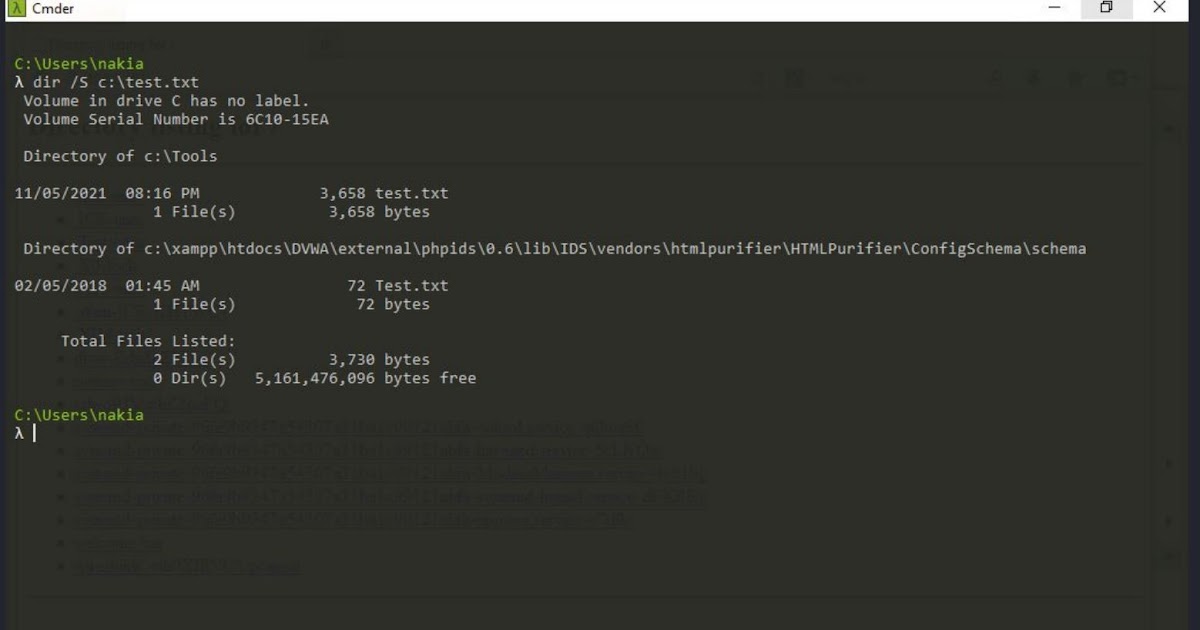Click the lambda symbol at the command prompt
The image size is (1200, 630).
click(x=18, y=433)
